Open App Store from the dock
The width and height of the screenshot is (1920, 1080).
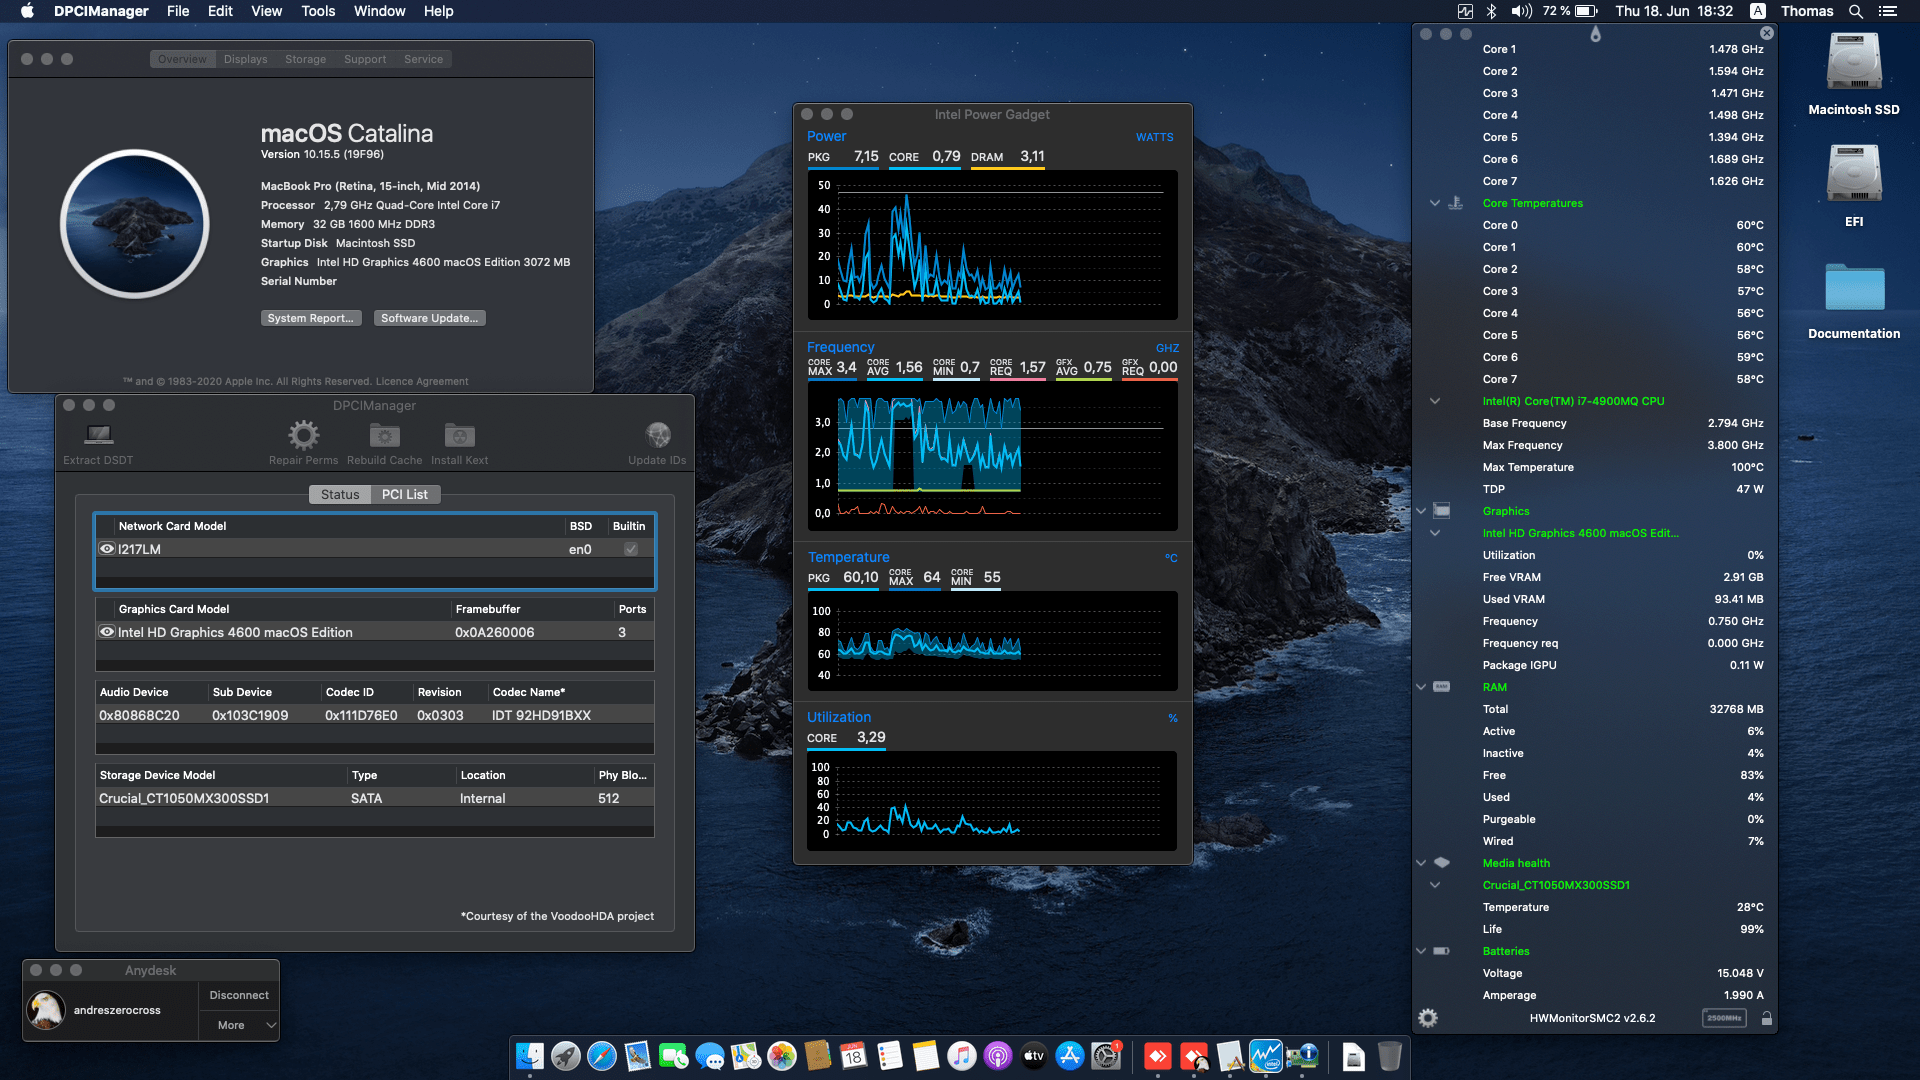(x=1069, y=1056)
